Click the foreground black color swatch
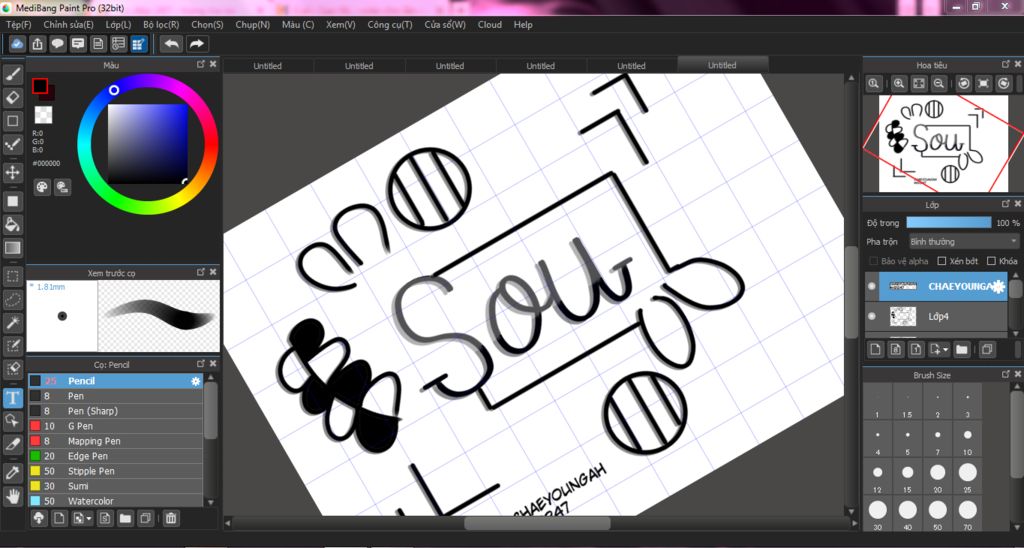 click(40, 86)
